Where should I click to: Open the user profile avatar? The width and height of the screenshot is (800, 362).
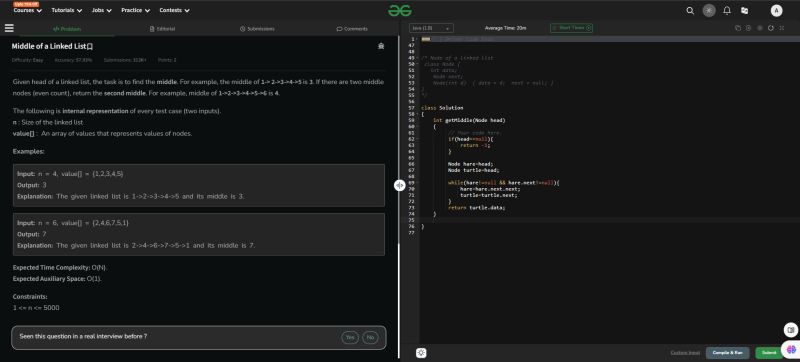pos(776,11)
